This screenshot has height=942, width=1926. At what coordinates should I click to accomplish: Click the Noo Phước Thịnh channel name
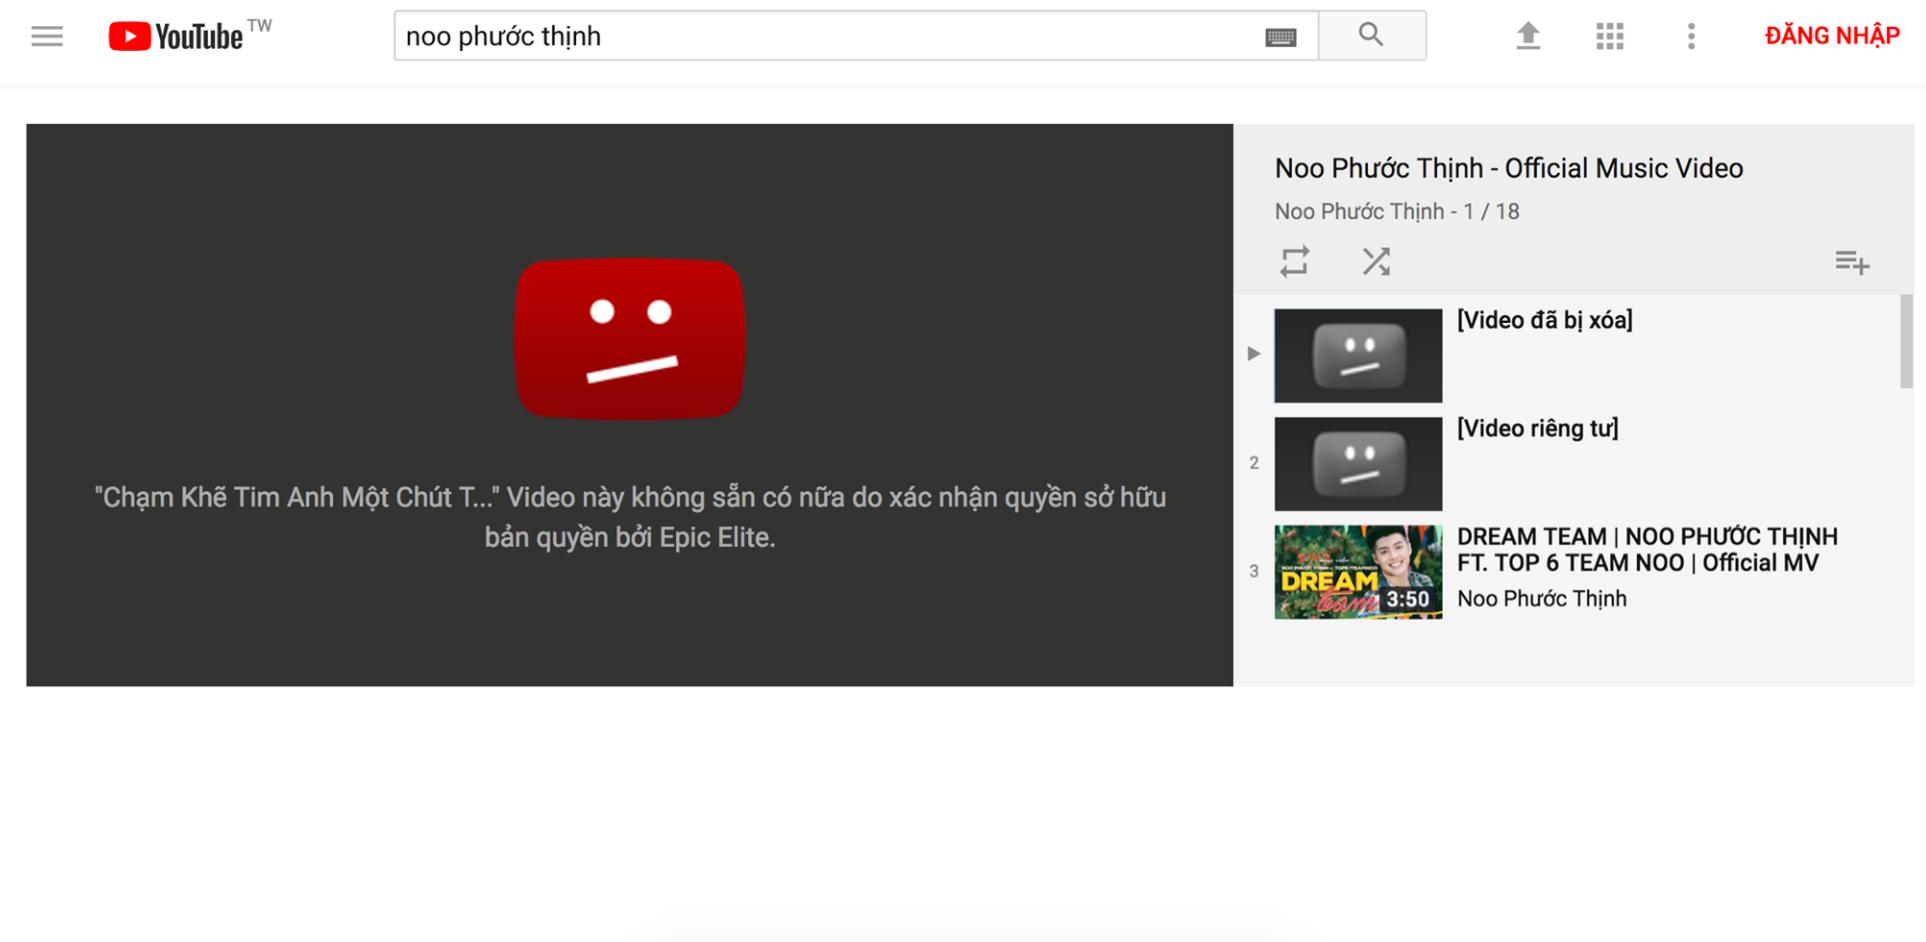[x=1543, y=598]
